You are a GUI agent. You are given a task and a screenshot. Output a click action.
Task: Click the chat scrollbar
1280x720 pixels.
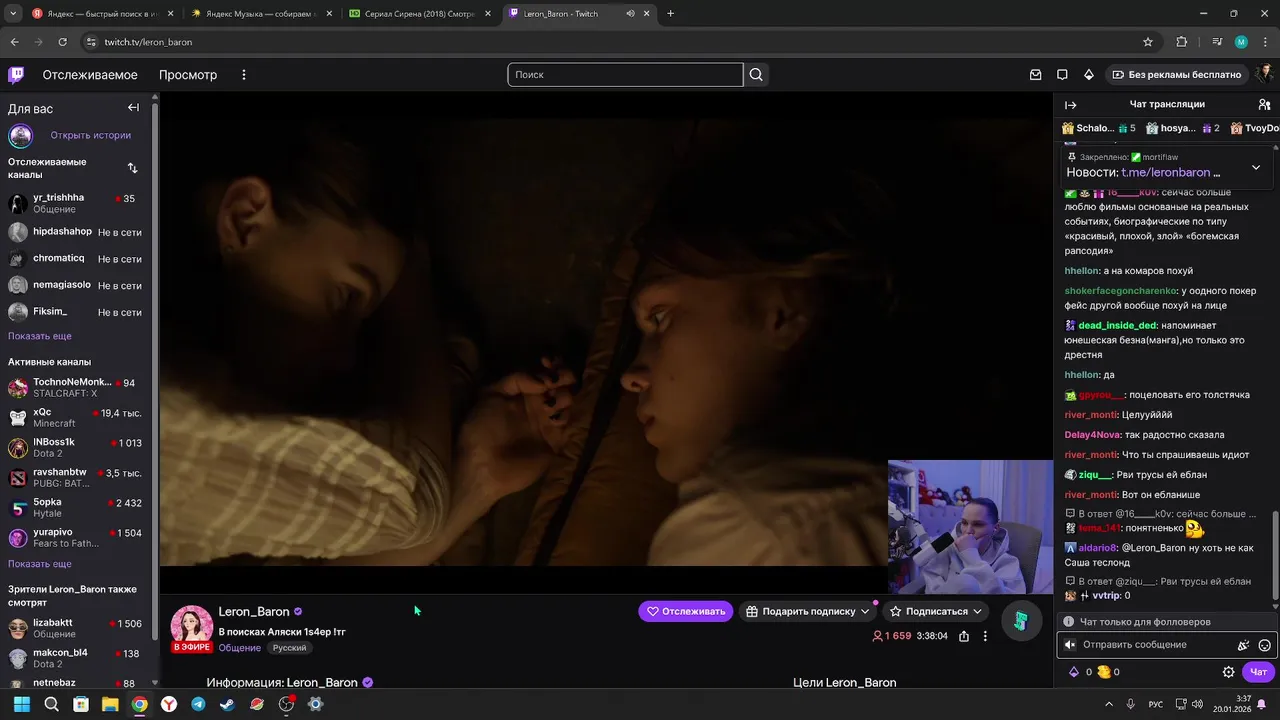point(1275,555)
